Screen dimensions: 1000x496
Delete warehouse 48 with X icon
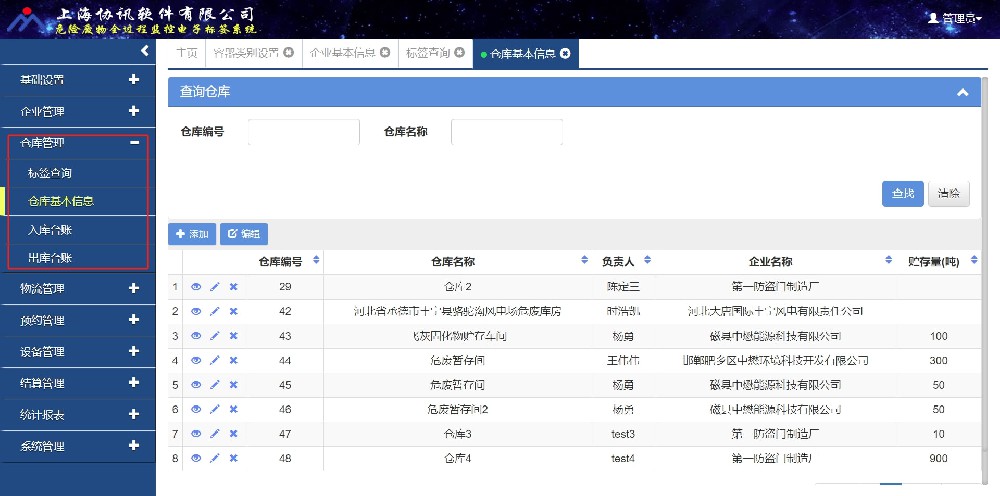(x=233, y=458)
